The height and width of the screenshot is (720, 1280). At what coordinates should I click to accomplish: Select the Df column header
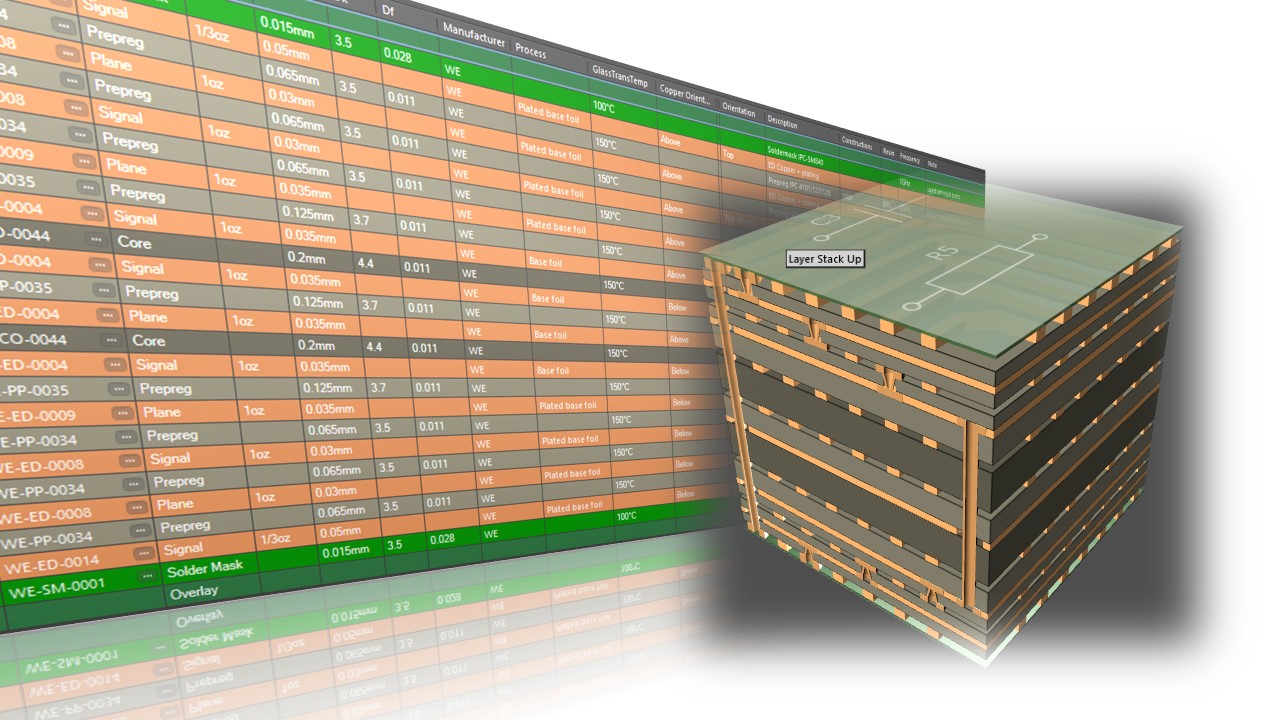pyautogui.click(x=389, y=10)
